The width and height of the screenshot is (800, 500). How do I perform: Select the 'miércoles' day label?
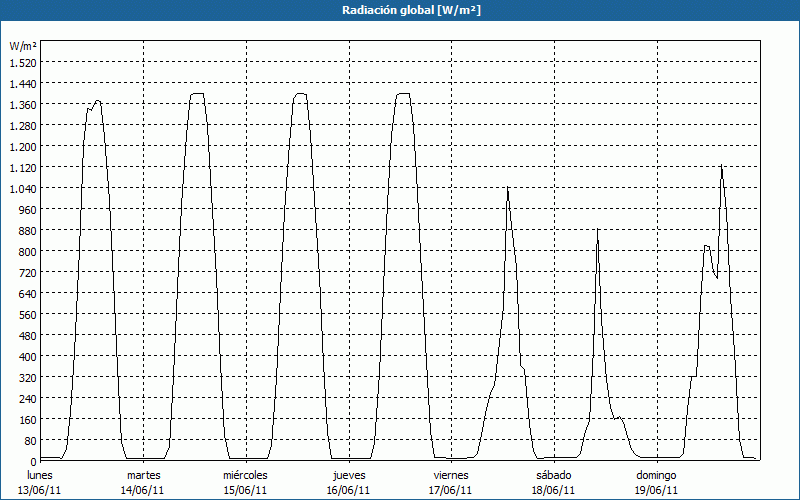(245, 475)
